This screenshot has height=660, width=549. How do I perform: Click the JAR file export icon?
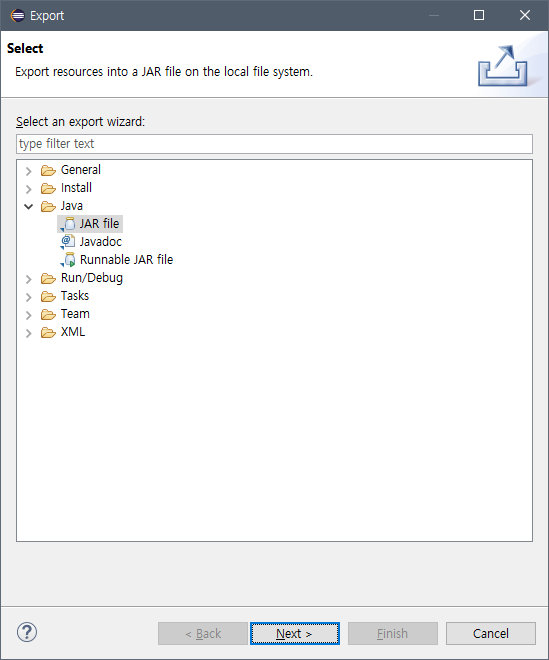click(x=68, y=224)
